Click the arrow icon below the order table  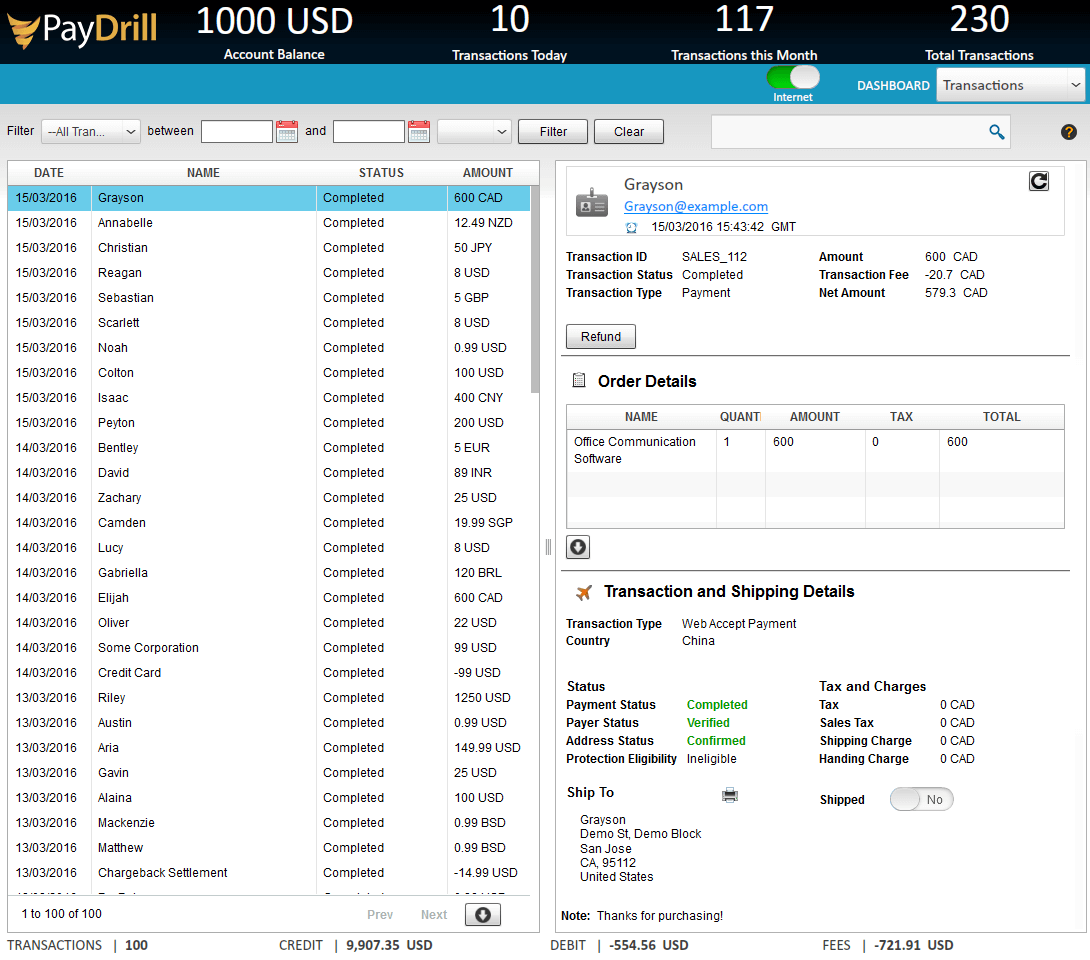tap(578, 547)
